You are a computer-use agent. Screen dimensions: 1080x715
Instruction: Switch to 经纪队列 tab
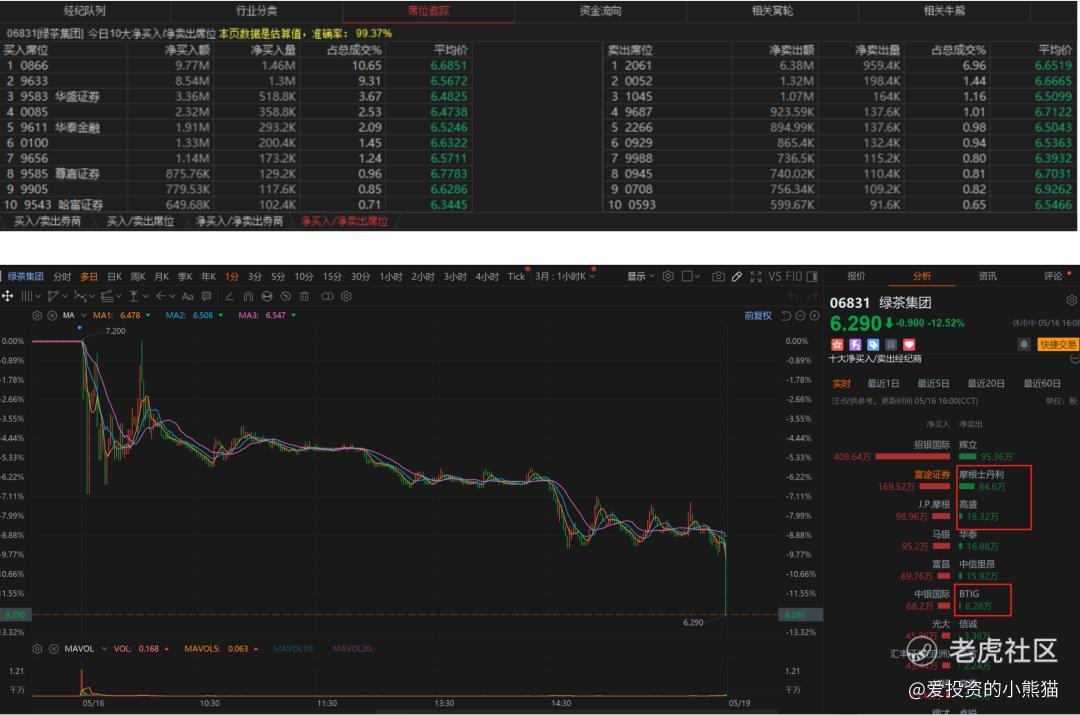pos(85,10)
